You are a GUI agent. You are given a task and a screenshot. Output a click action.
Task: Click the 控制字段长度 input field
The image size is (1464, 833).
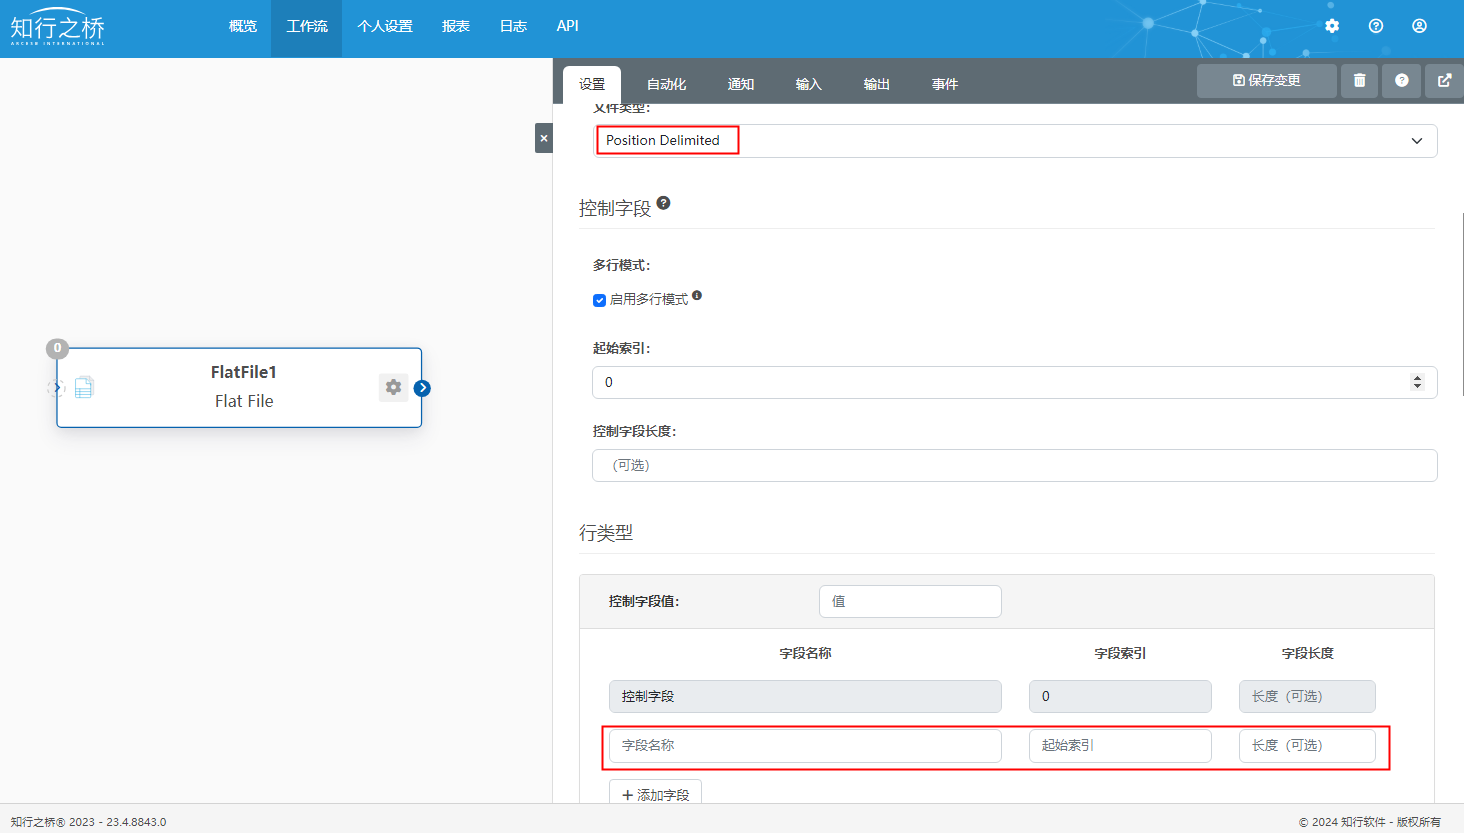click(x=1014, y=465)
